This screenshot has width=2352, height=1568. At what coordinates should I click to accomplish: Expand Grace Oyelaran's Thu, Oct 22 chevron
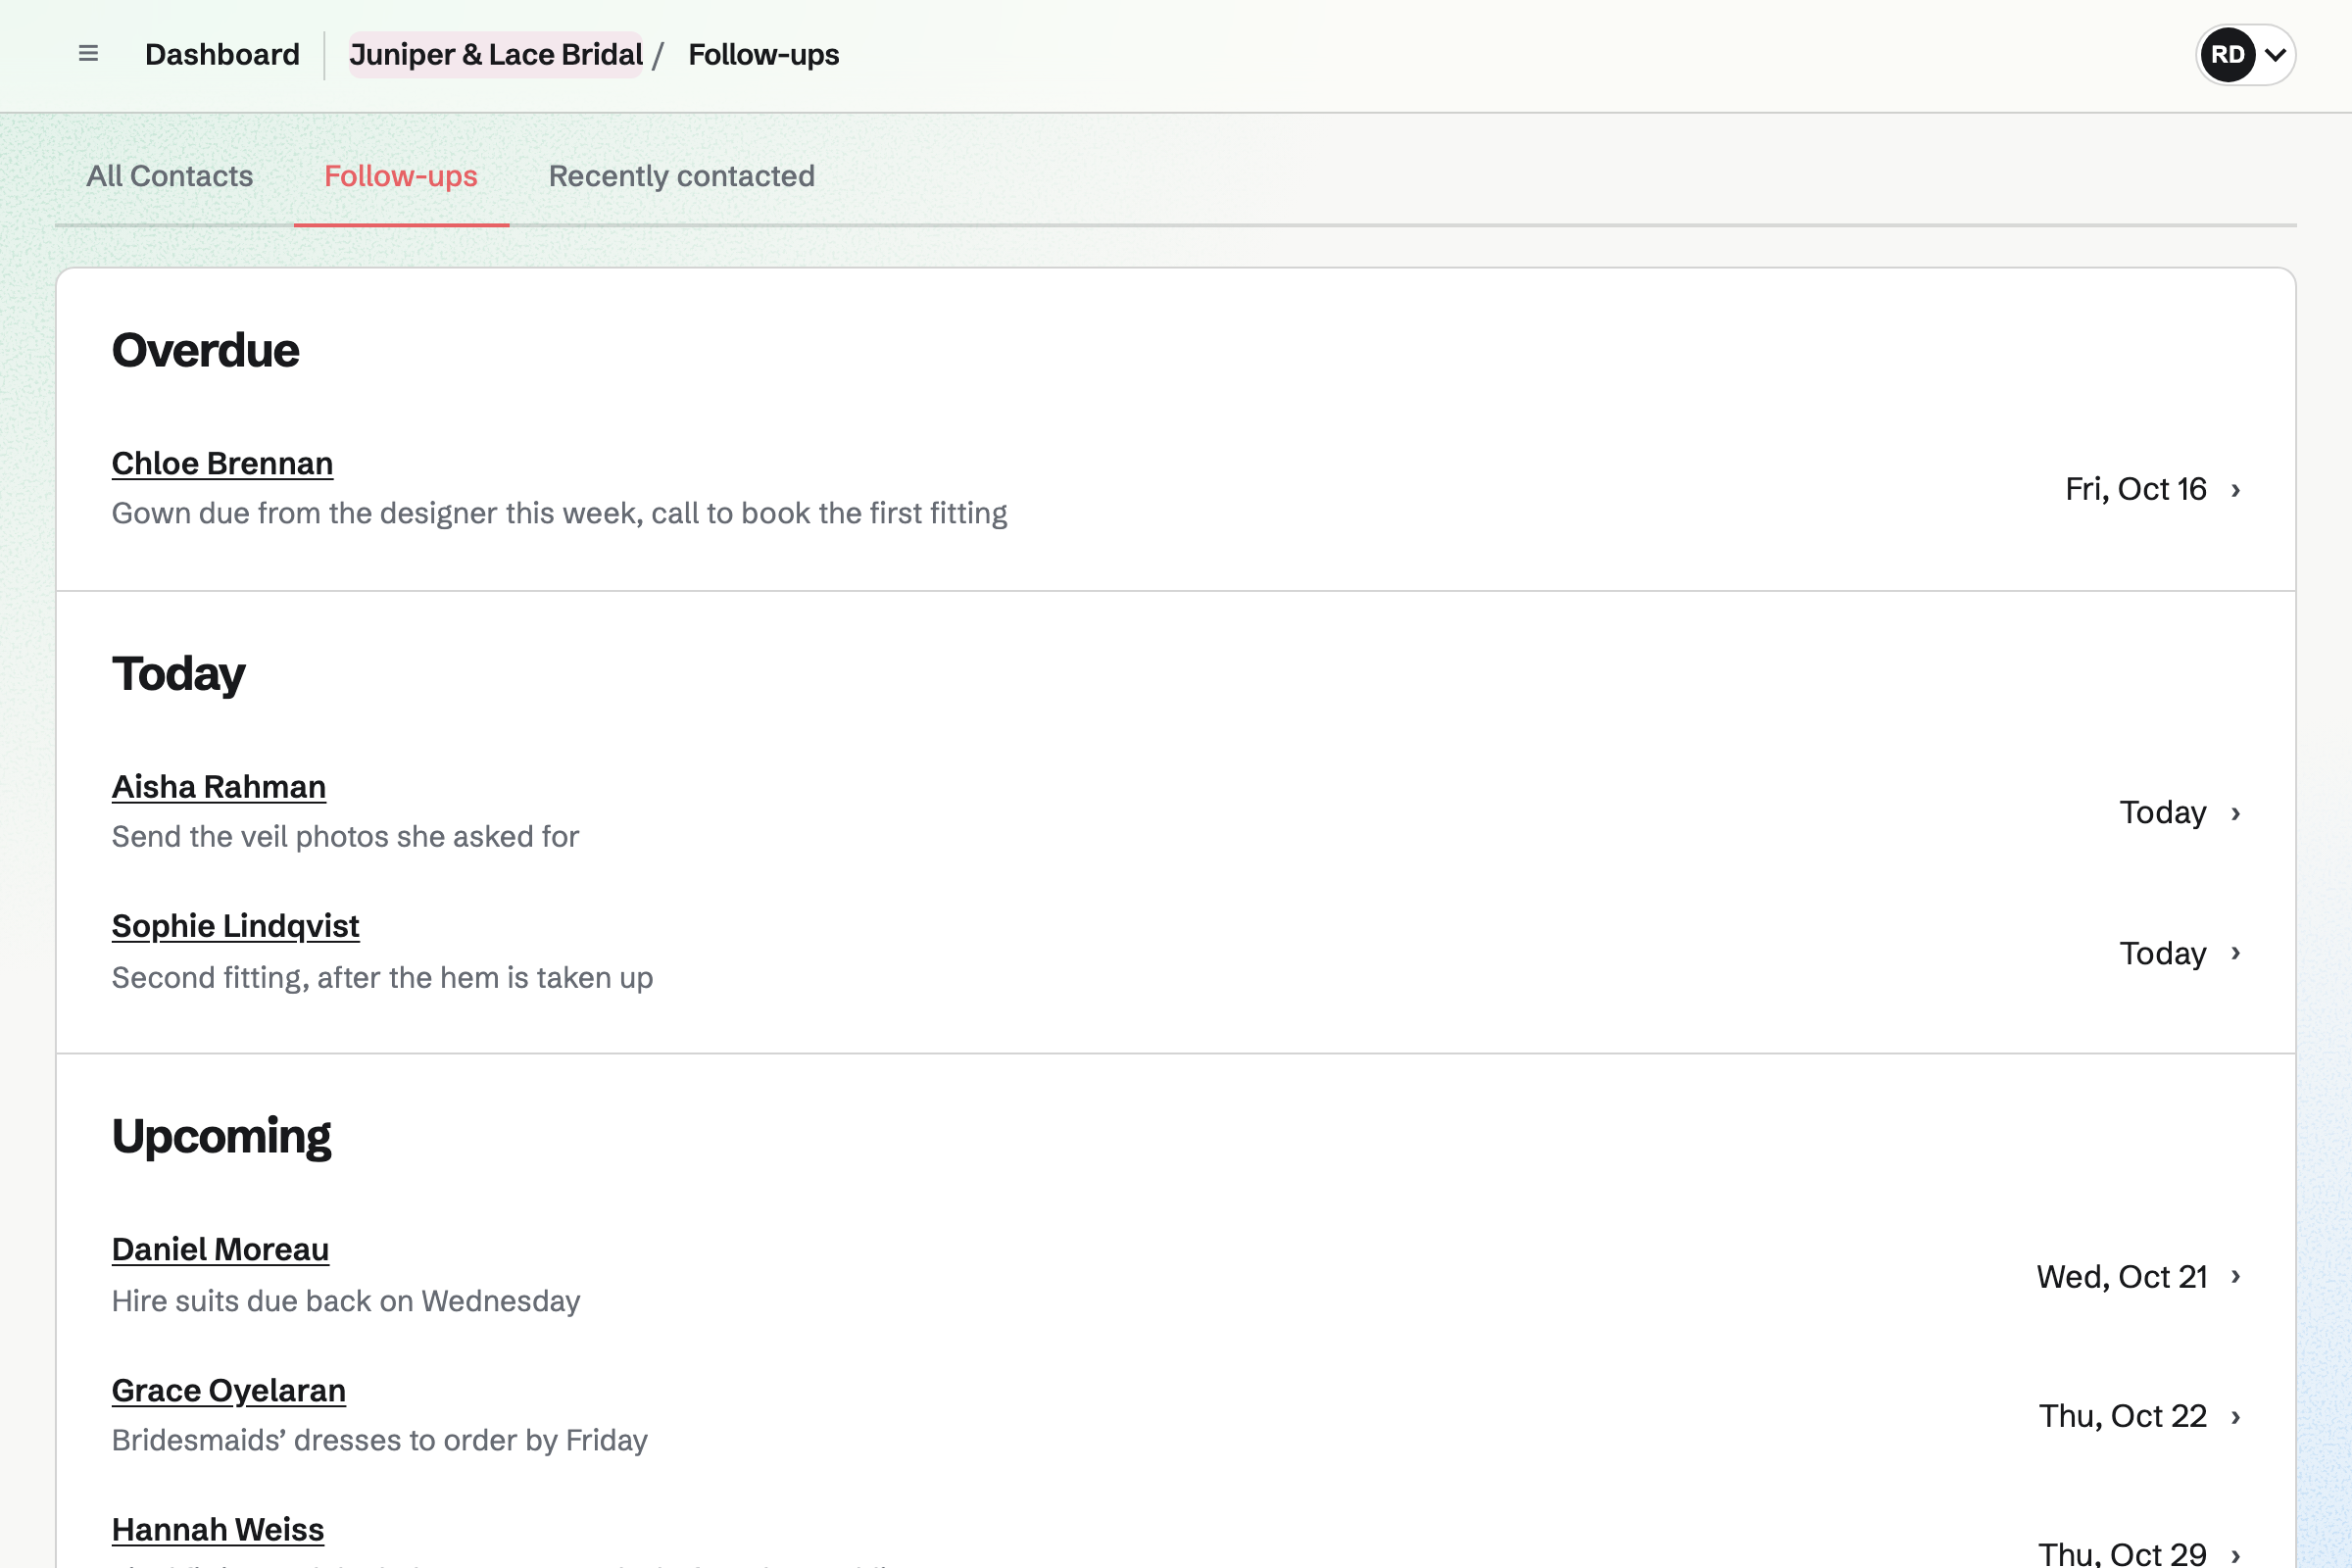point(2236,1417)
